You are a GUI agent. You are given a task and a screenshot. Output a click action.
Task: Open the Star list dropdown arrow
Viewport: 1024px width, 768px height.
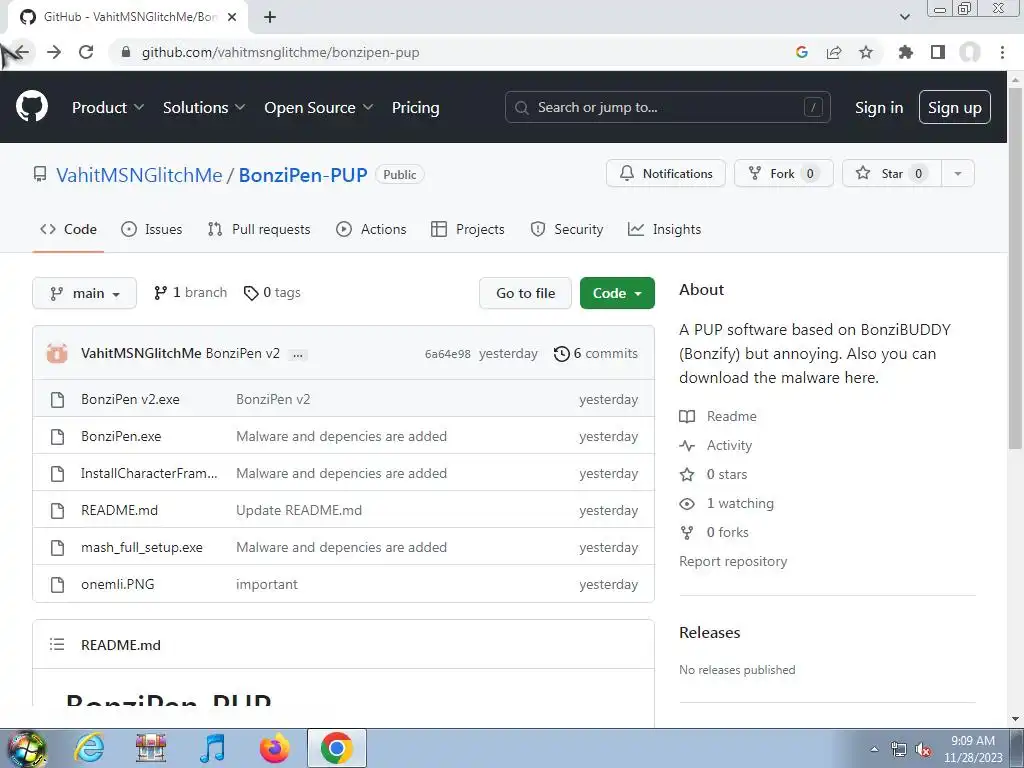point(958,174)
